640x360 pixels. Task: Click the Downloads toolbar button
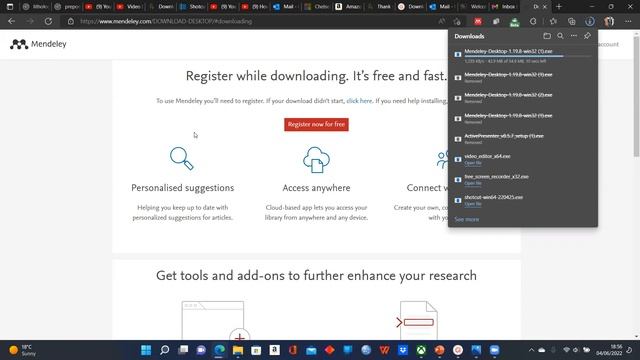click(x=590, y=21)
